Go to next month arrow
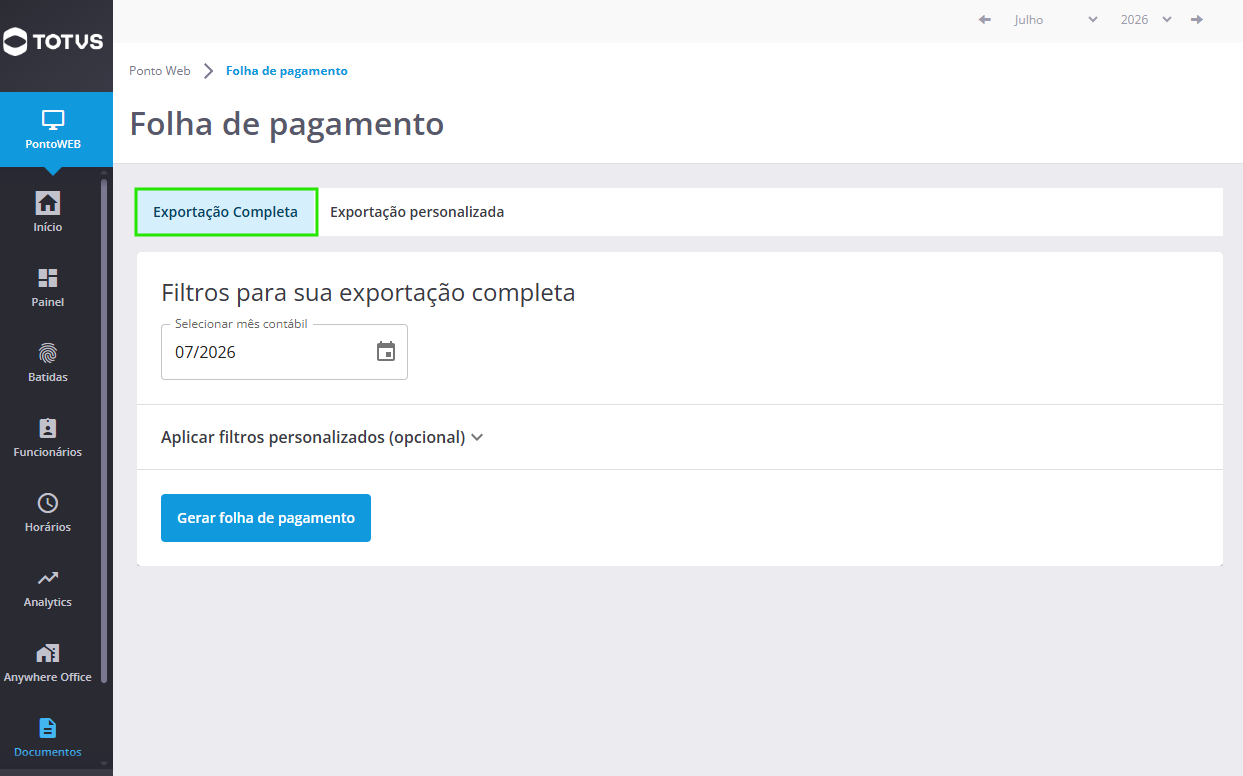The width and height of the screenshot is (1243, 776). 1197,20
